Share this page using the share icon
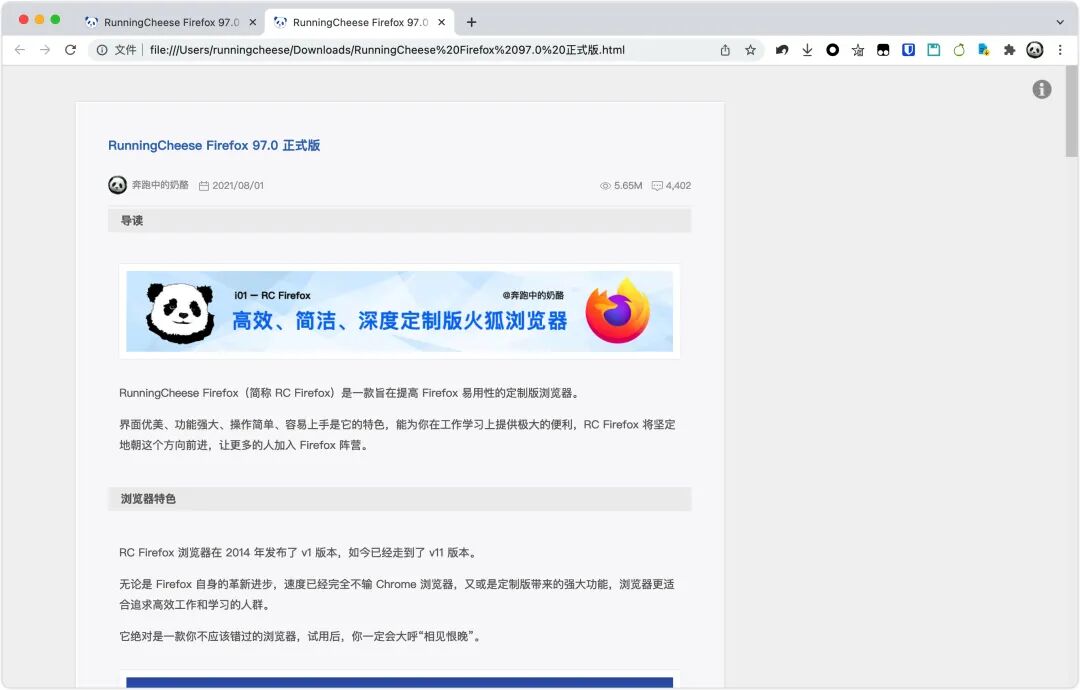This screenshot has height=690, width=1080. [725, 50]
